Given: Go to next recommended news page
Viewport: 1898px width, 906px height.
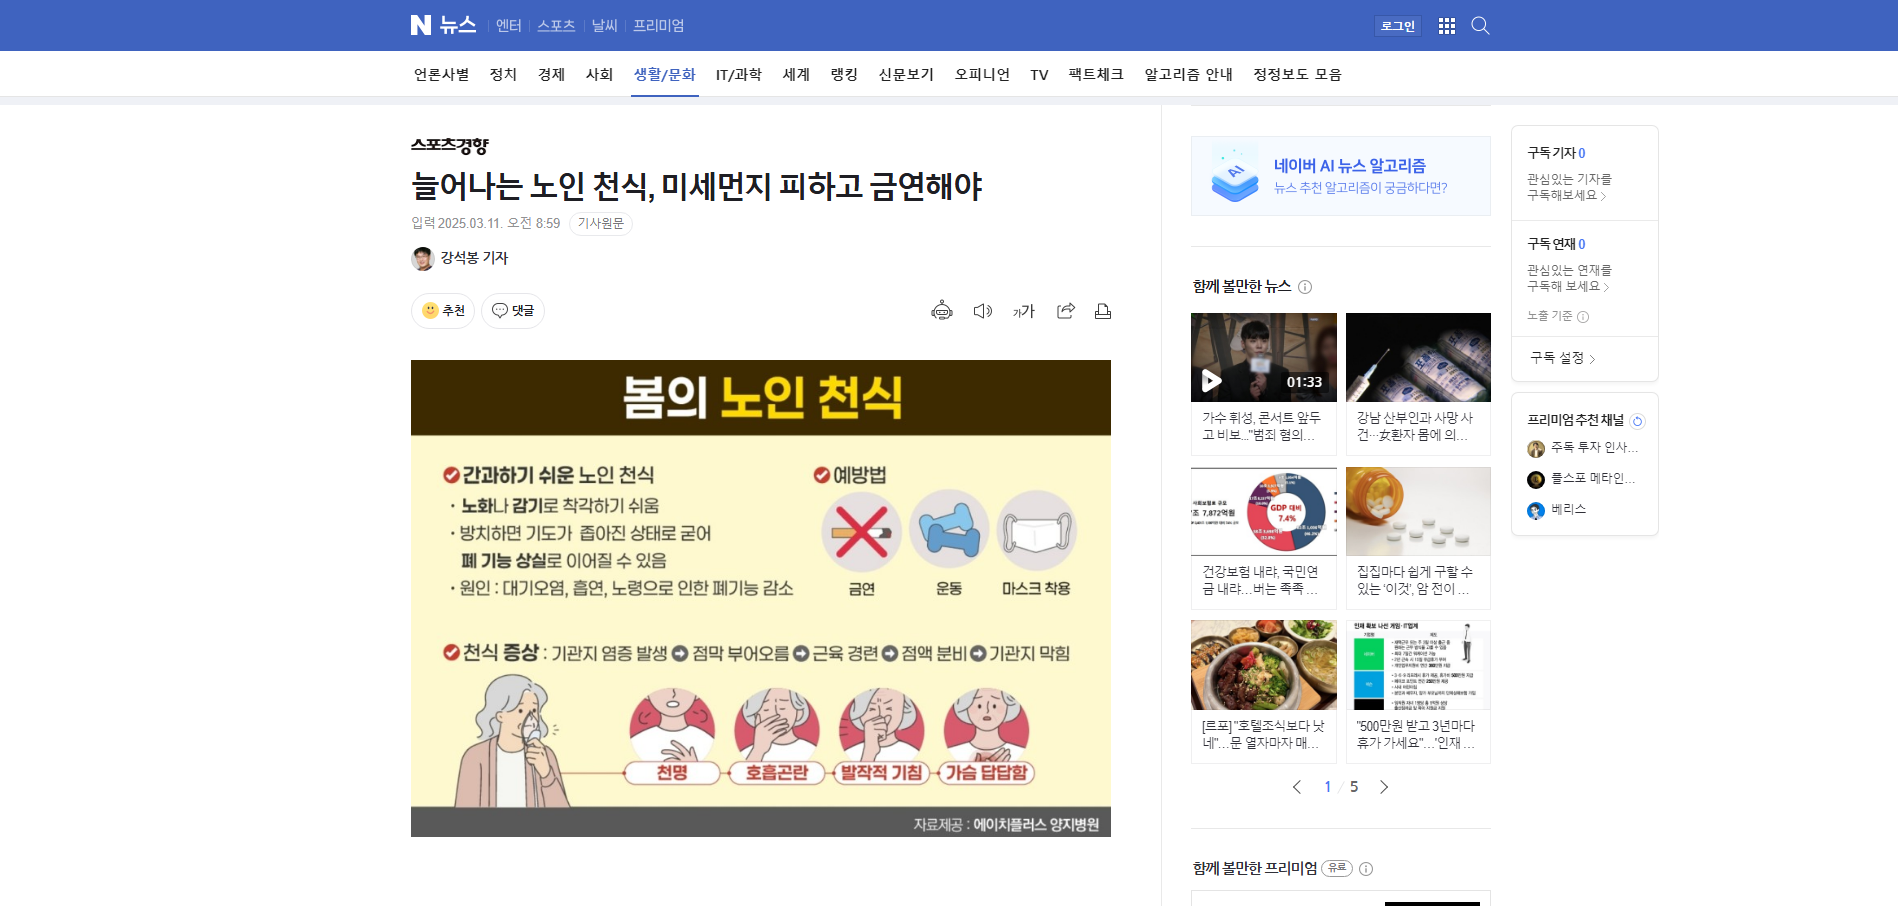Looking at the screenshot, I should pyautogui.click(x=1384, y=787).
